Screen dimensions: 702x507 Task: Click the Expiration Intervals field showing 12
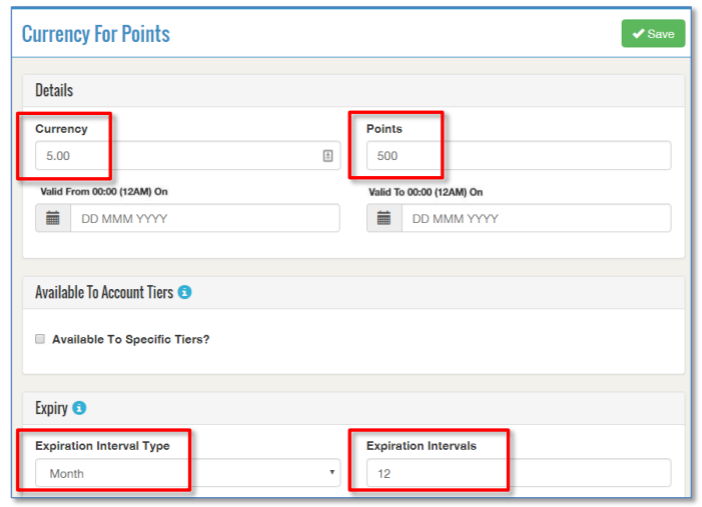[x=517, y=473]
